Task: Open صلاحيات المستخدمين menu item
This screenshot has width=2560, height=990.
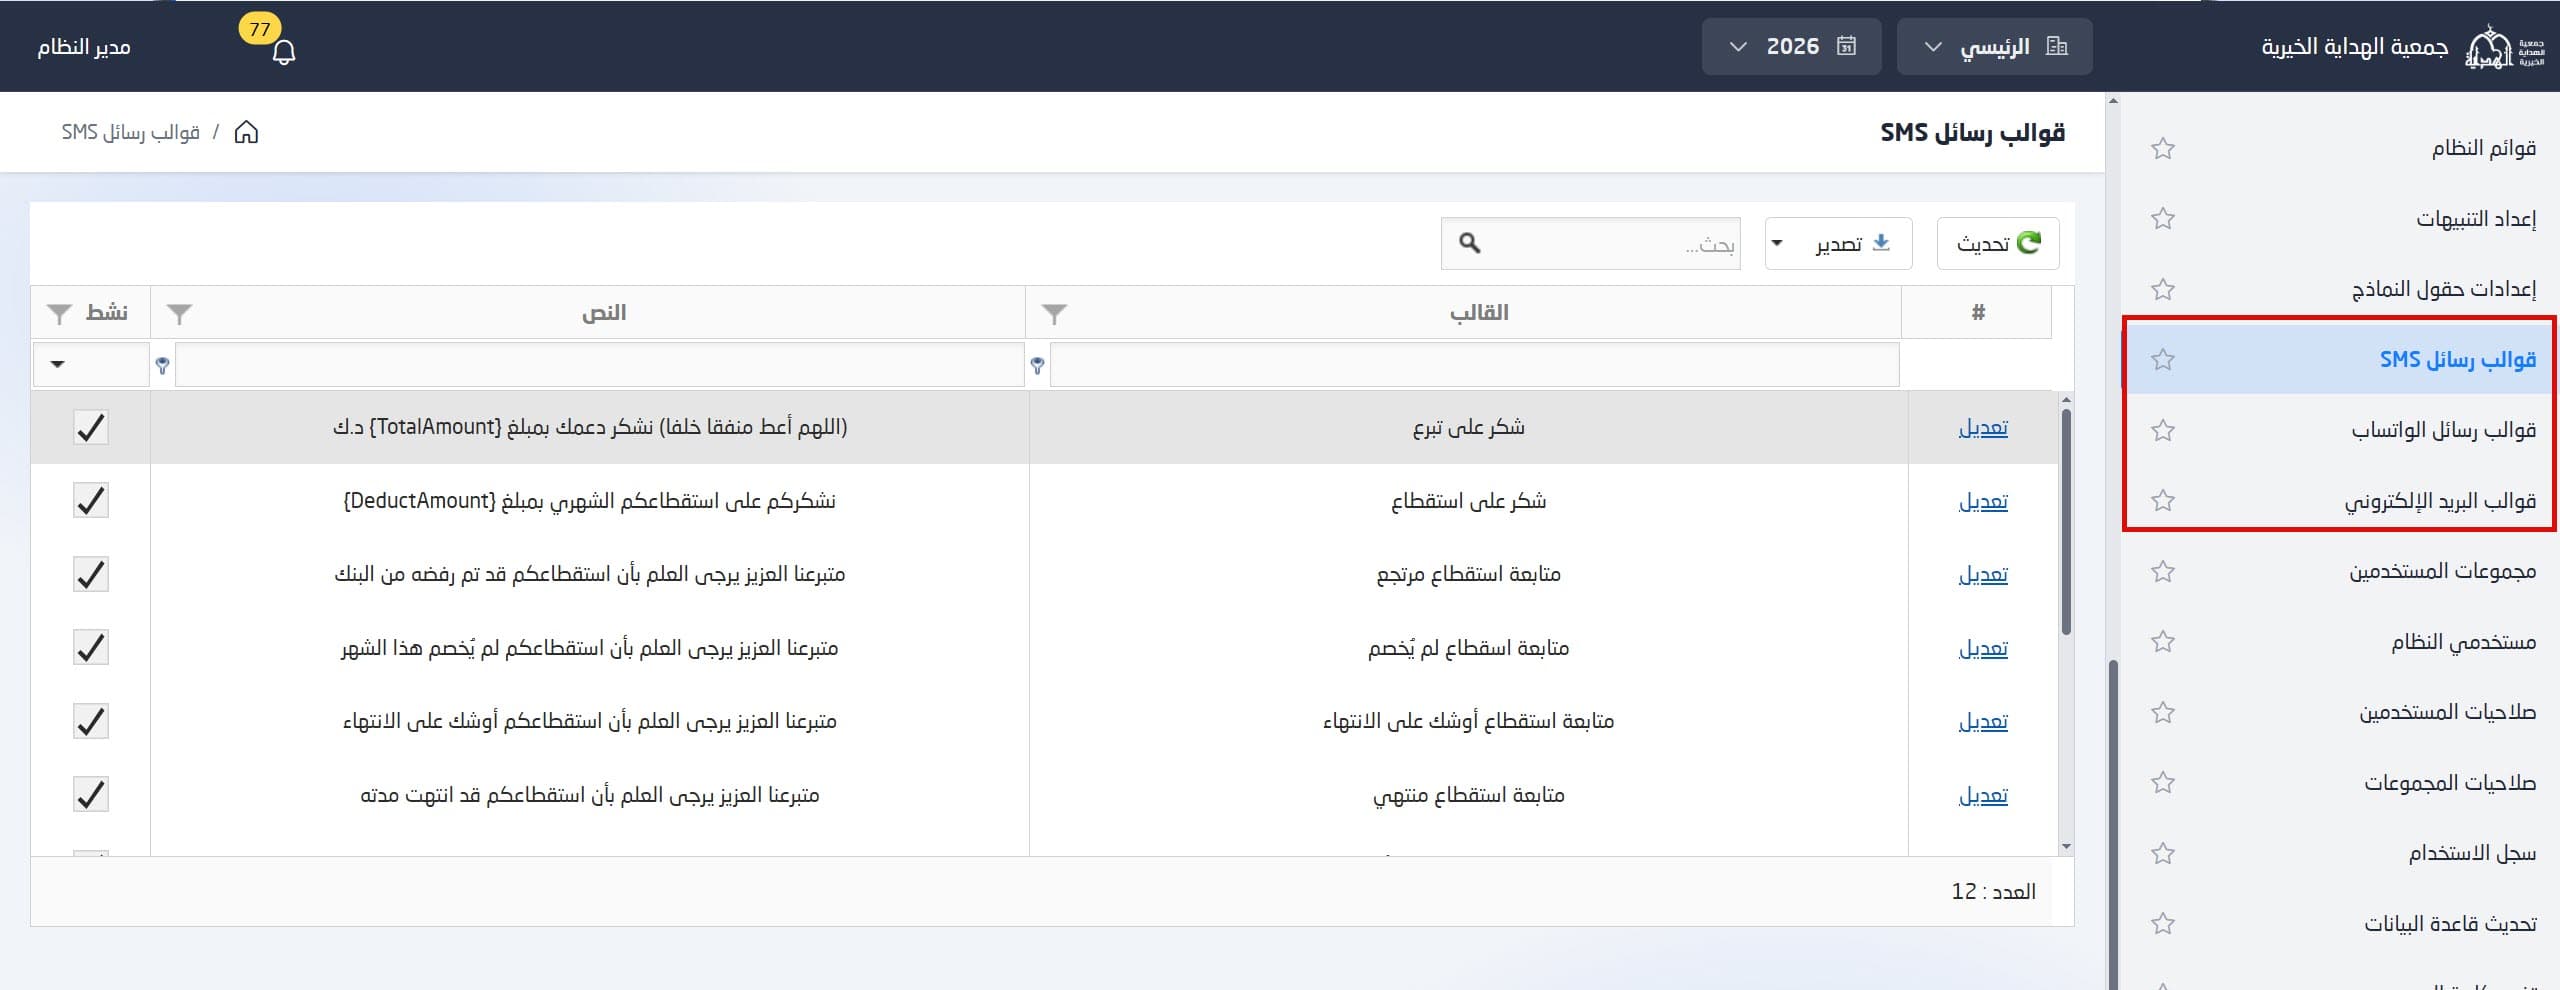Action: [x=2448, y=712]
